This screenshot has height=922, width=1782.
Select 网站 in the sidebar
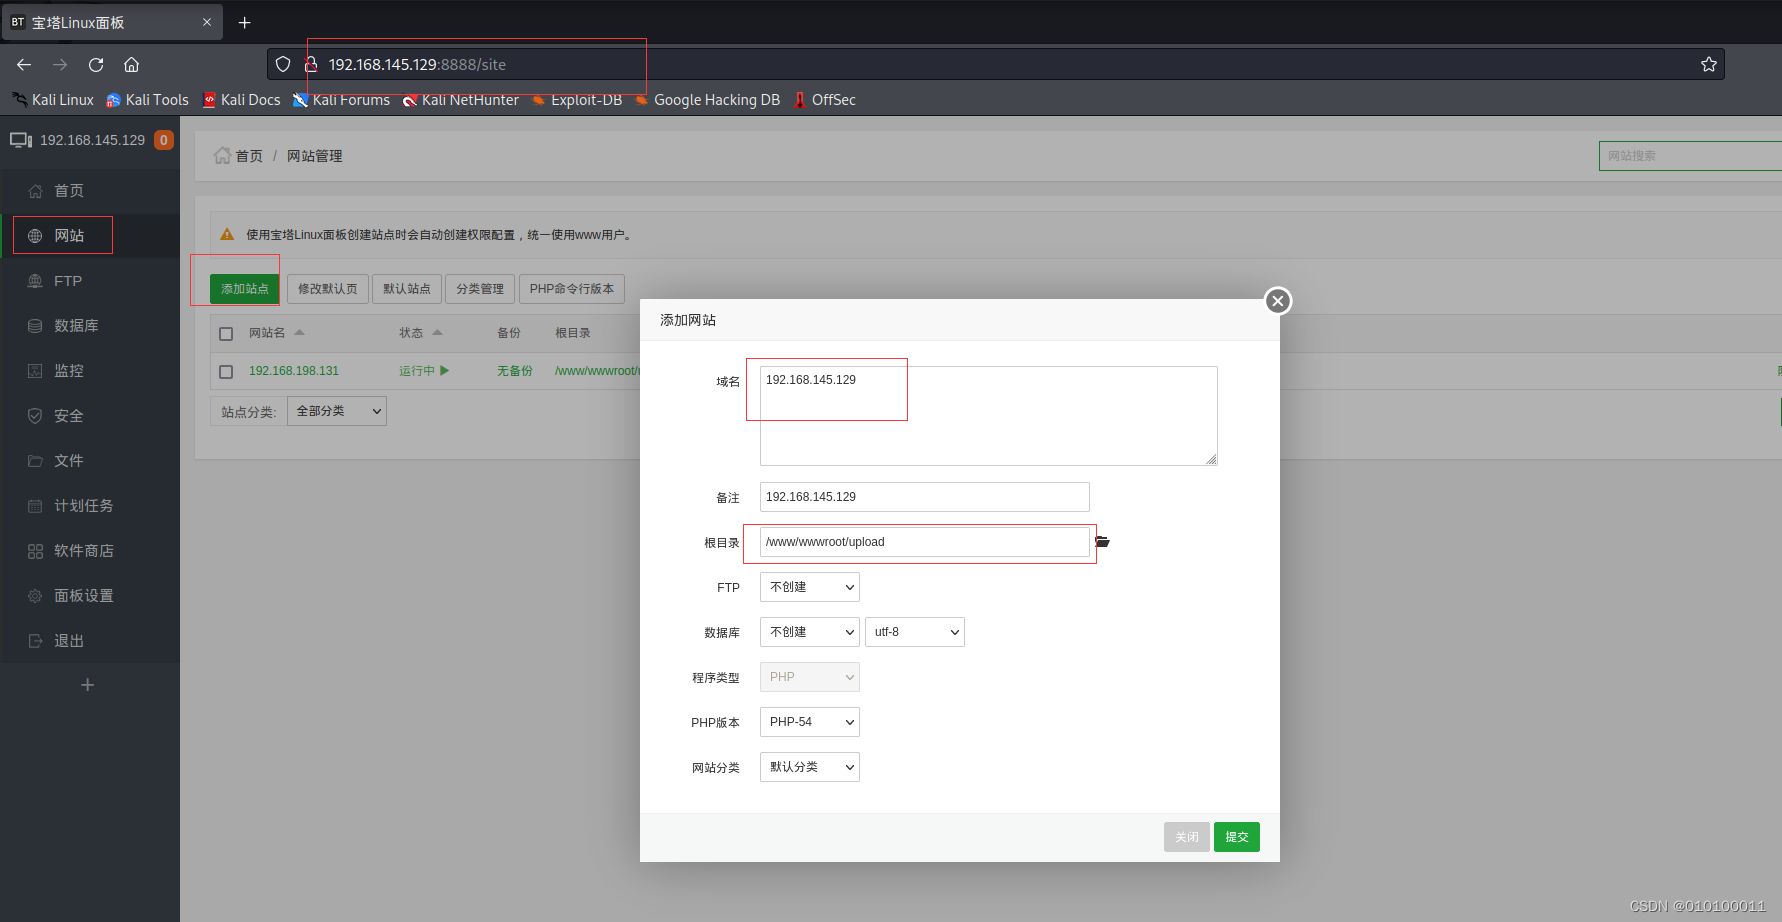click(90, 236)
